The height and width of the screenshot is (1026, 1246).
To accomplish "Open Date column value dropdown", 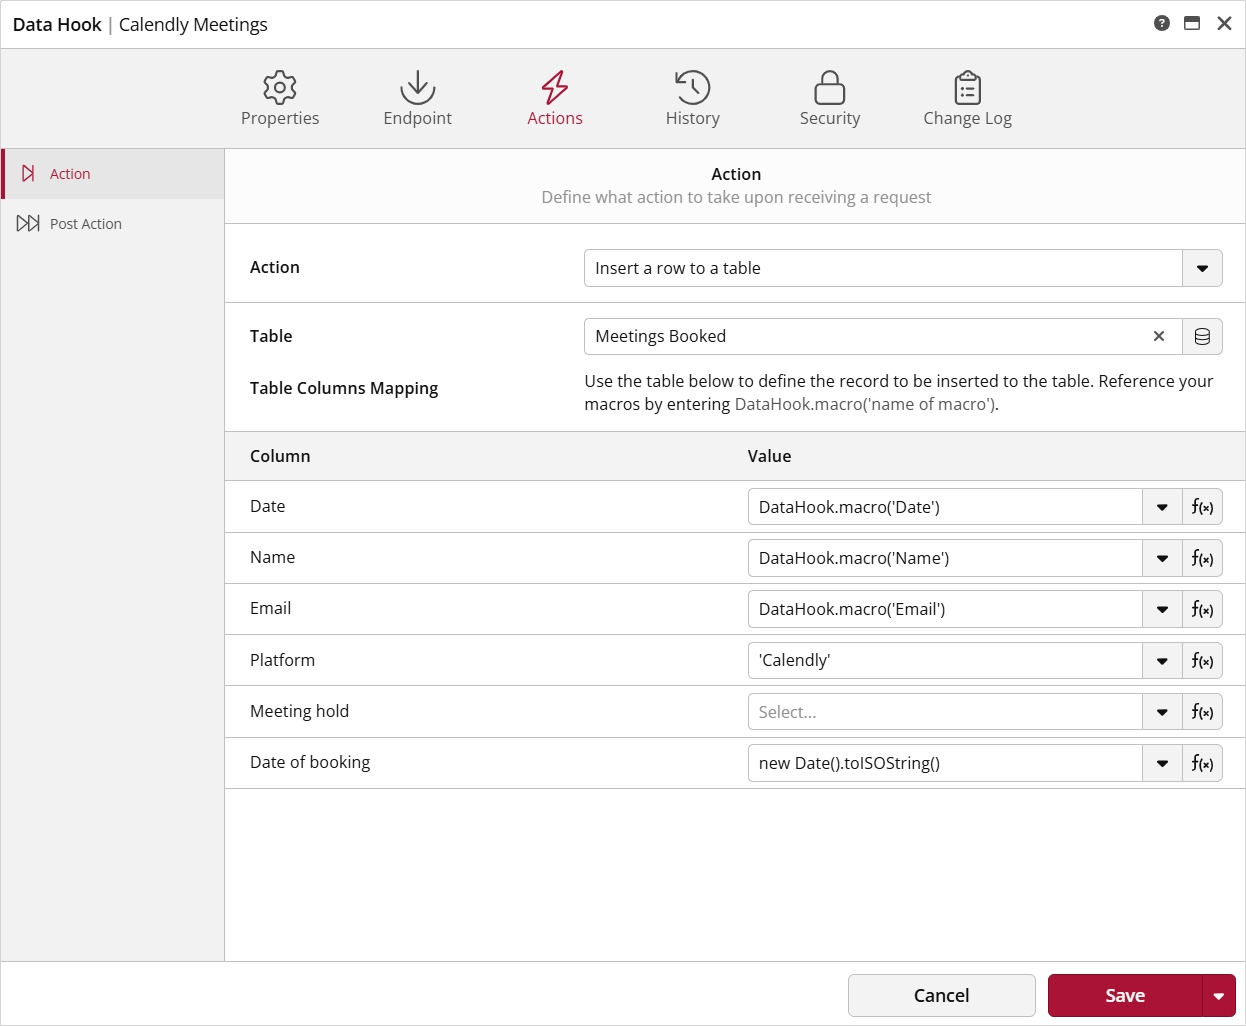I will point(1162,507).
